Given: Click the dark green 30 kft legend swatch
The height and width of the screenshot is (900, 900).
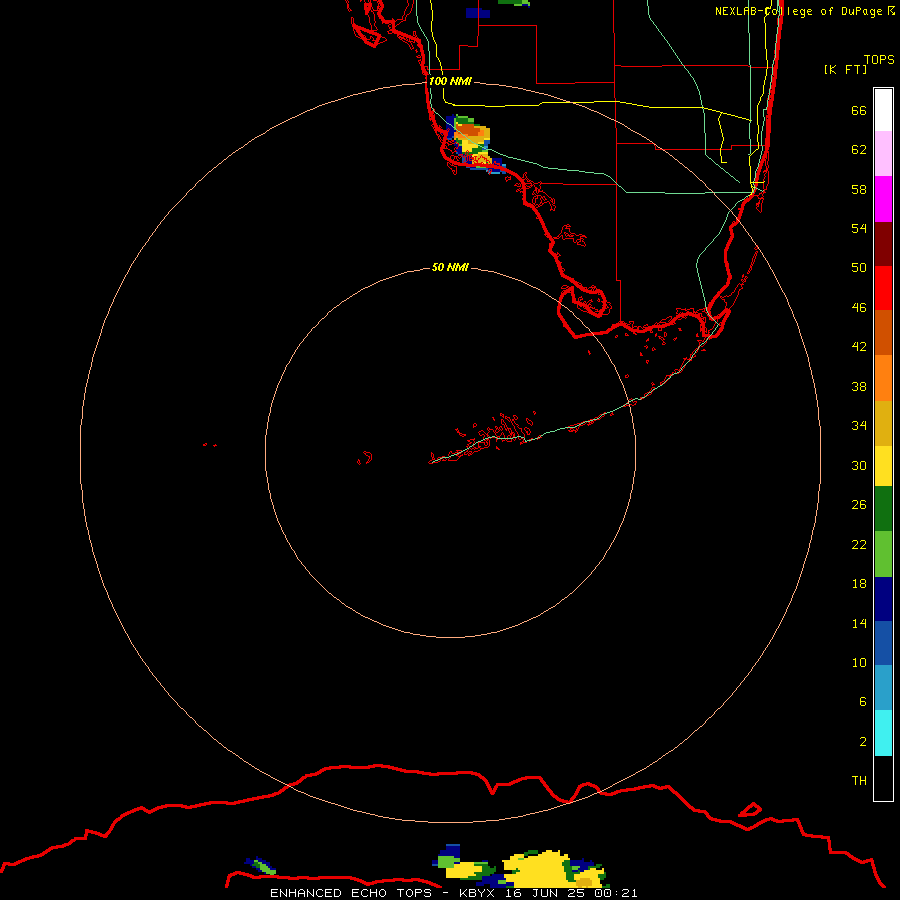Looking at the screenshot, I should [x=883, y=509].
